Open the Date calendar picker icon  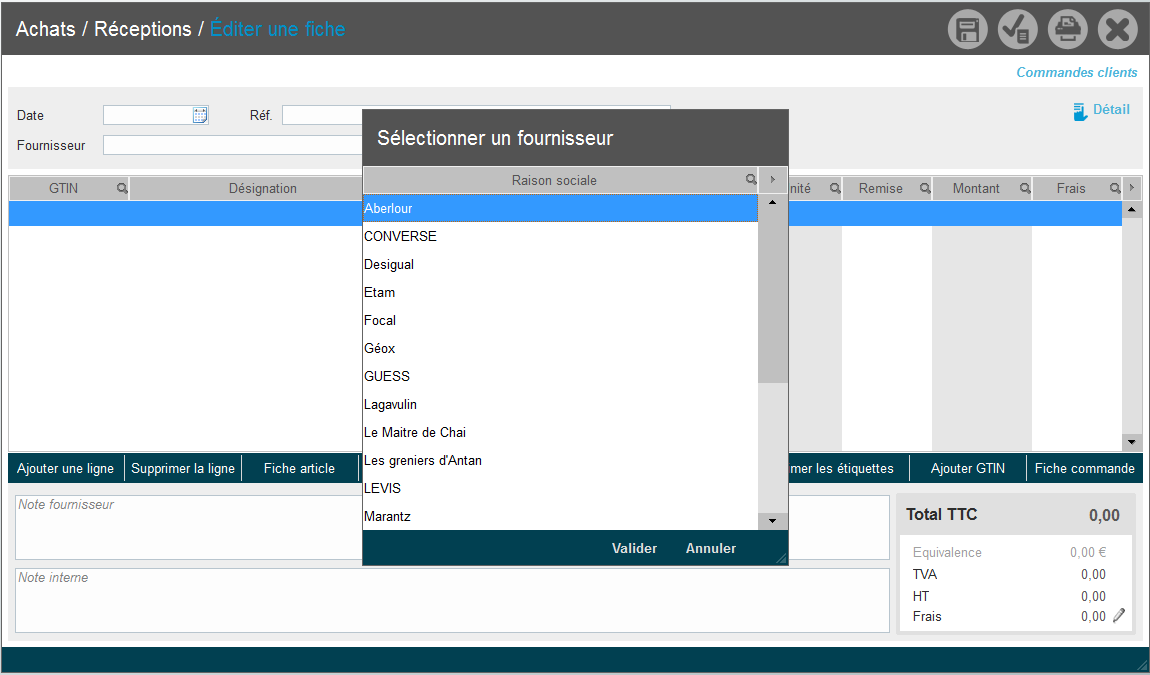click(x=199, y=115)
